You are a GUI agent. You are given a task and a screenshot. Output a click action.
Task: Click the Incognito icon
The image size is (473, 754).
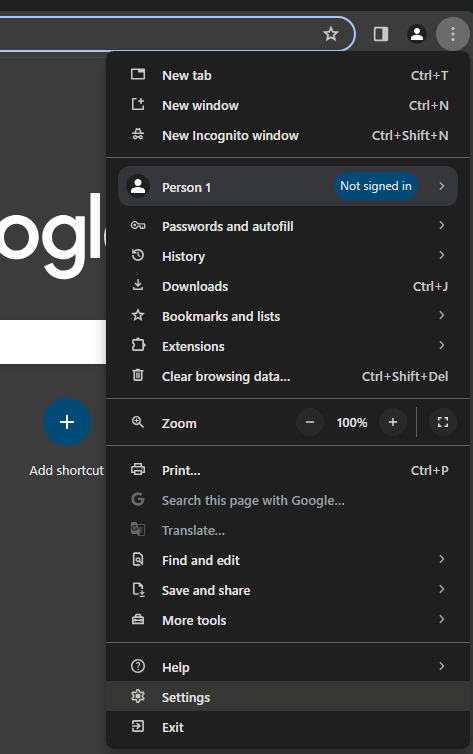pyautogui.click(x=138, y=135)
